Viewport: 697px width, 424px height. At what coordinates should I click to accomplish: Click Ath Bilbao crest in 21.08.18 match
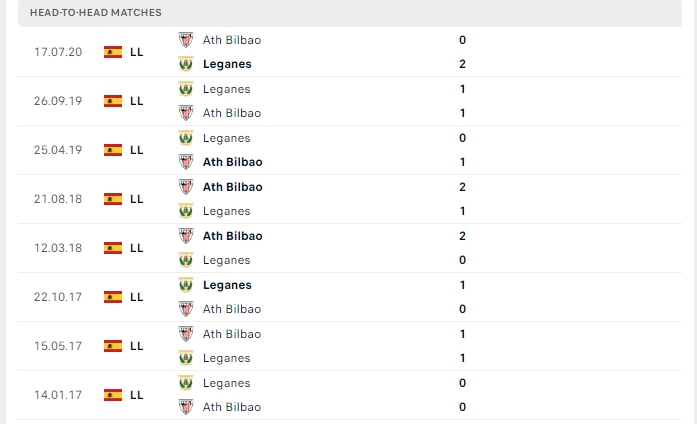coord(185,187)
